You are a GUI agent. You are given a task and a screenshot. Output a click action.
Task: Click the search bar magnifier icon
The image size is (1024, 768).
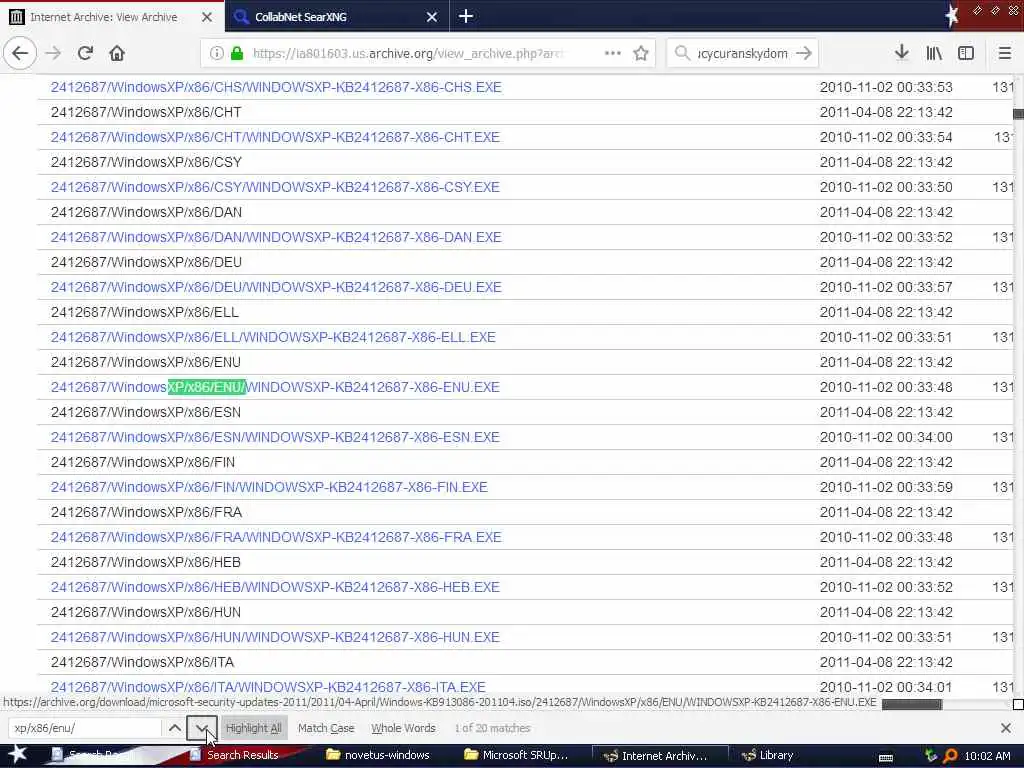[682, 53]
